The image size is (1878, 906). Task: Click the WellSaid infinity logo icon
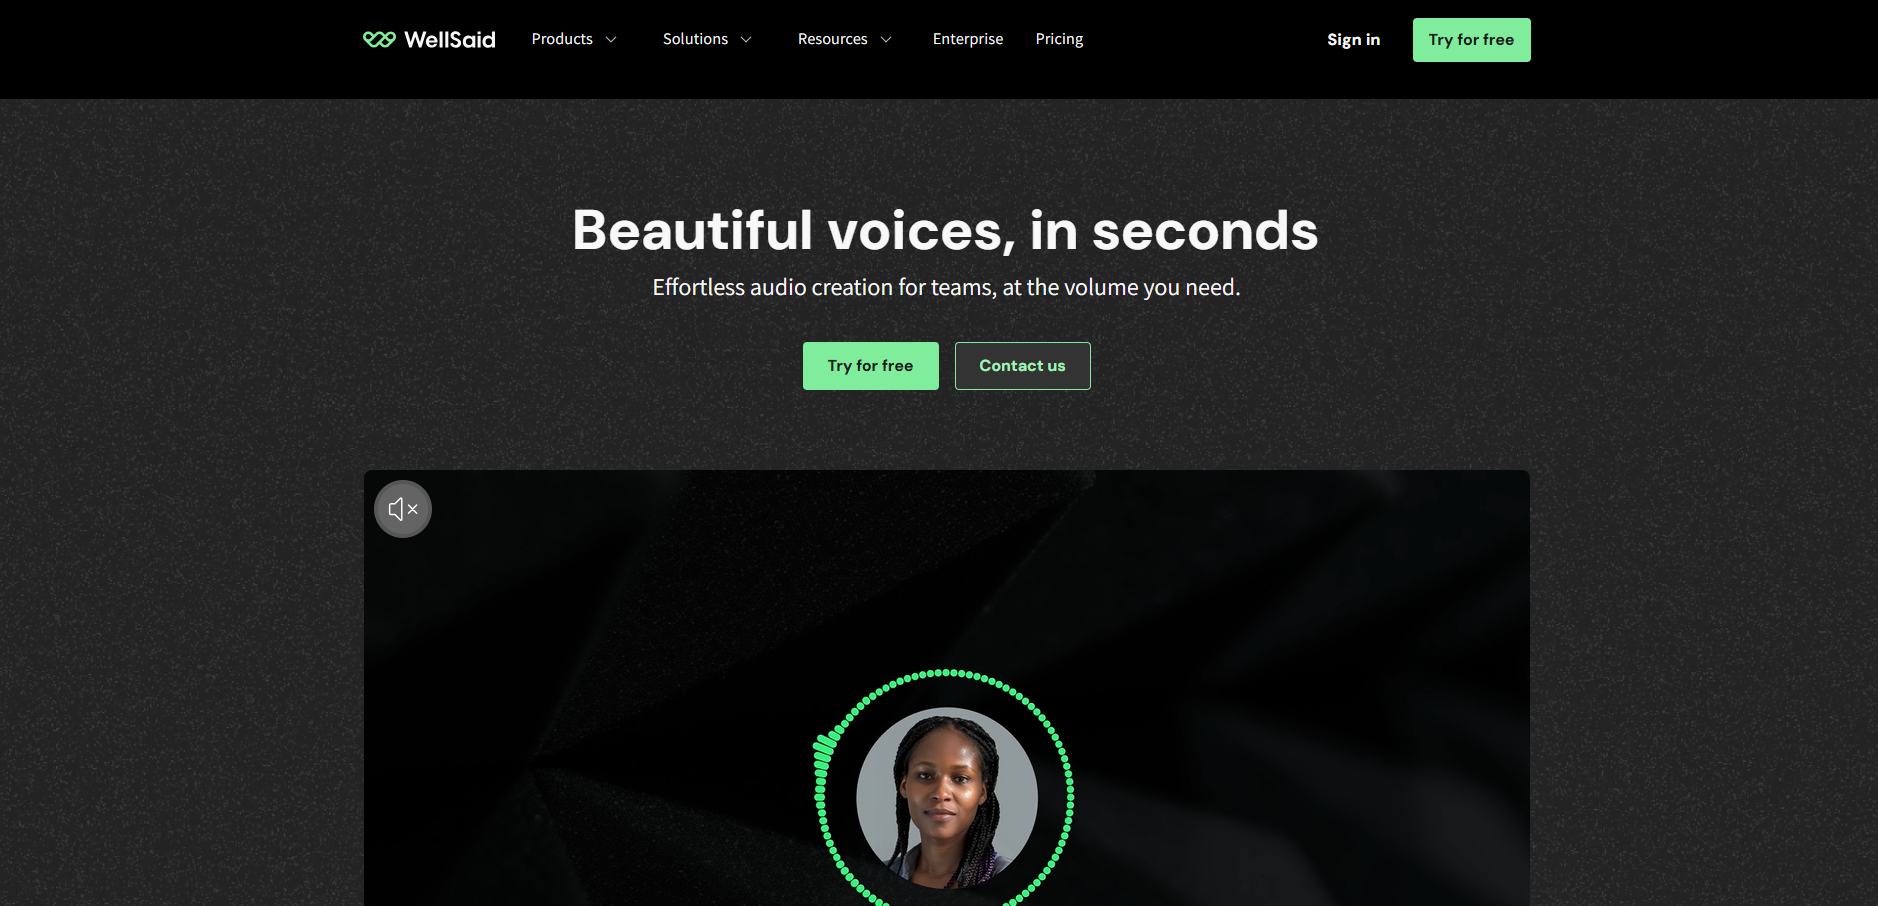pos(379,39)
